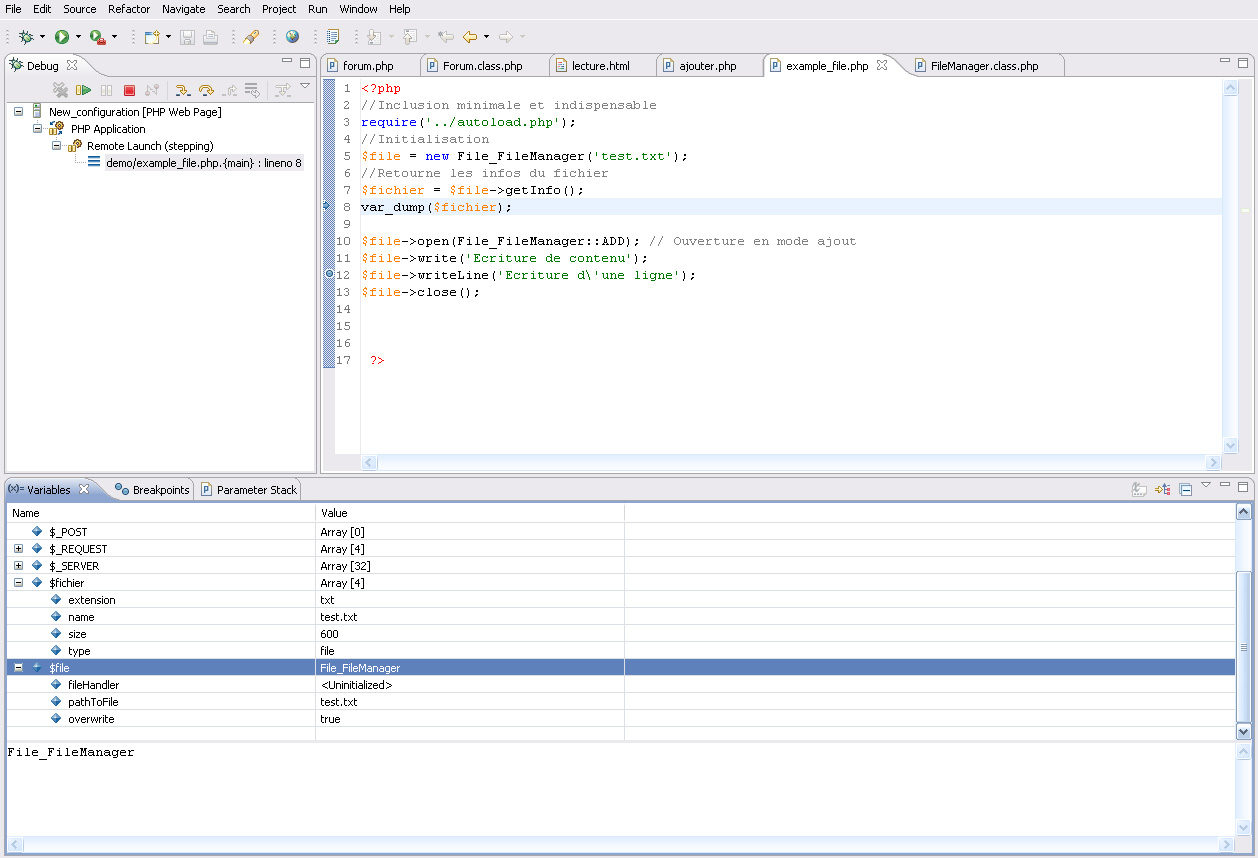The image size is (1258, 858).
Task: Click the Variables view vertical scrollbar thumb
Action: point(1243,645)
